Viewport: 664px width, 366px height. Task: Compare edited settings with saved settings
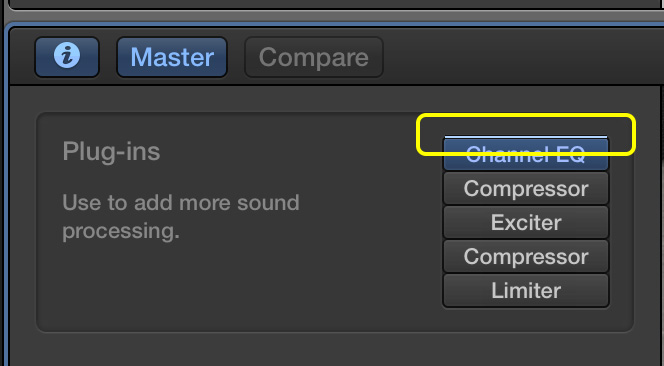314,57
